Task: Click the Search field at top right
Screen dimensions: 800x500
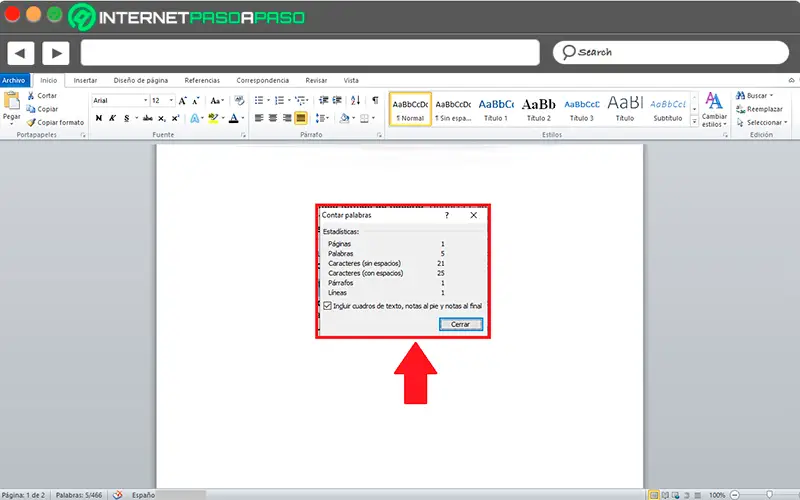Action: pos(671,53)
